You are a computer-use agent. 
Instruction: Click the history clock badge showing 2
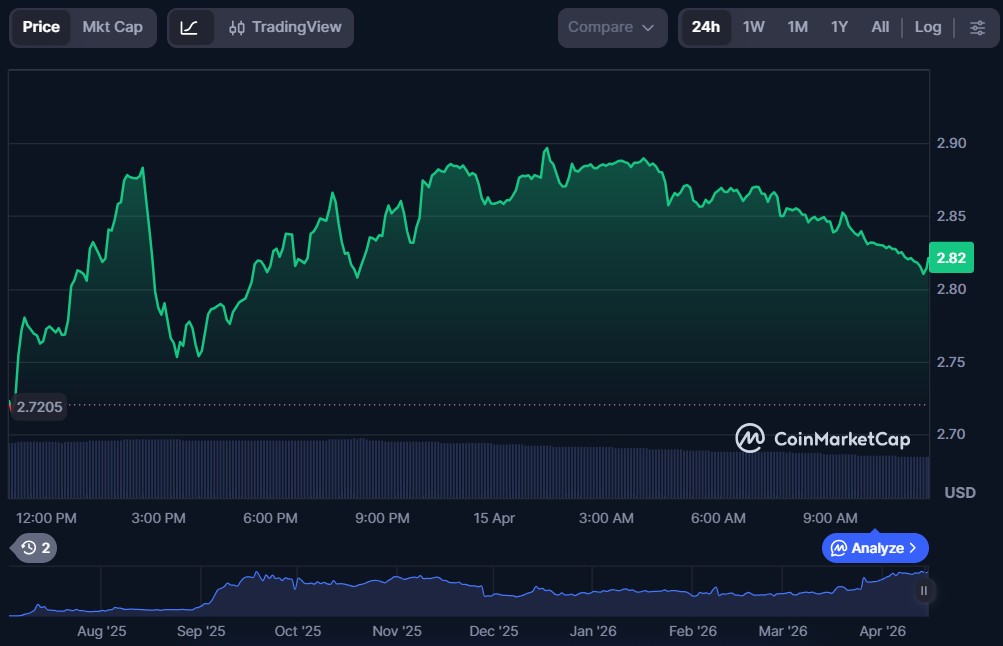click(35, 547)
